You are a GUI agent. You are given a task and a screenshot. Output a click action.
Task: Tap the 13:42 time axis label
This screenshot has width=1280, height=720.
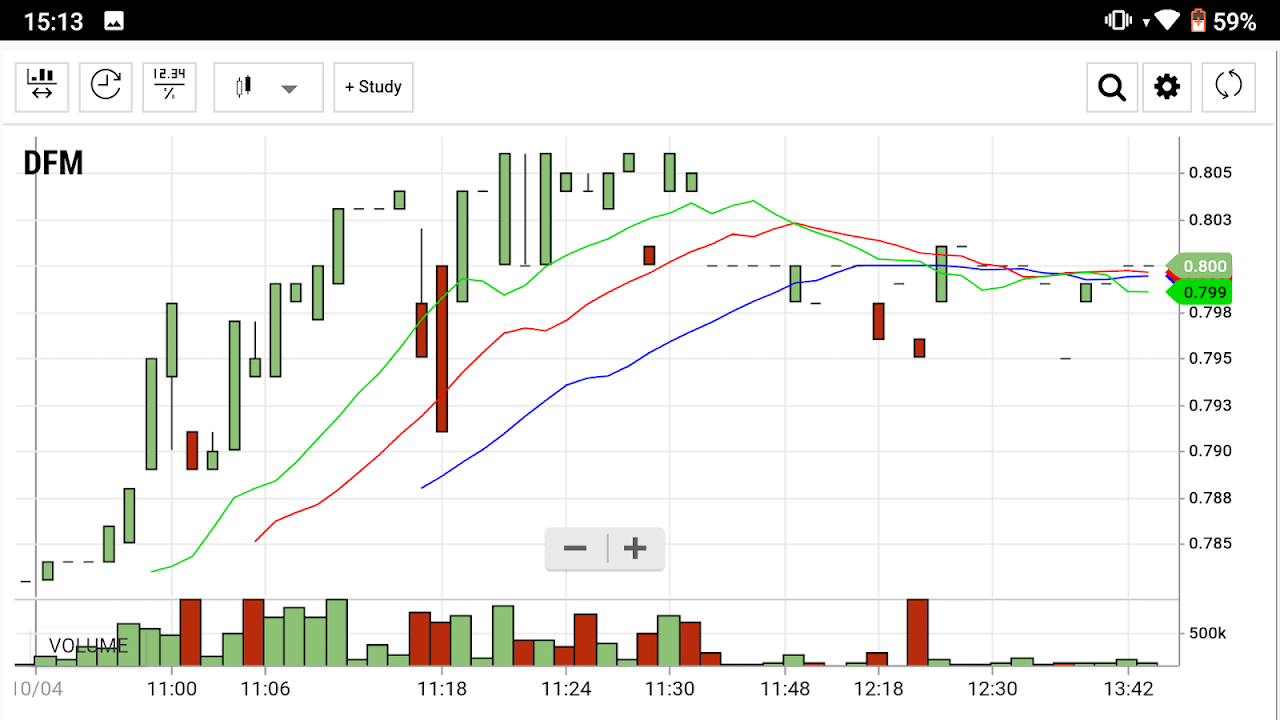coord(1128,689)
